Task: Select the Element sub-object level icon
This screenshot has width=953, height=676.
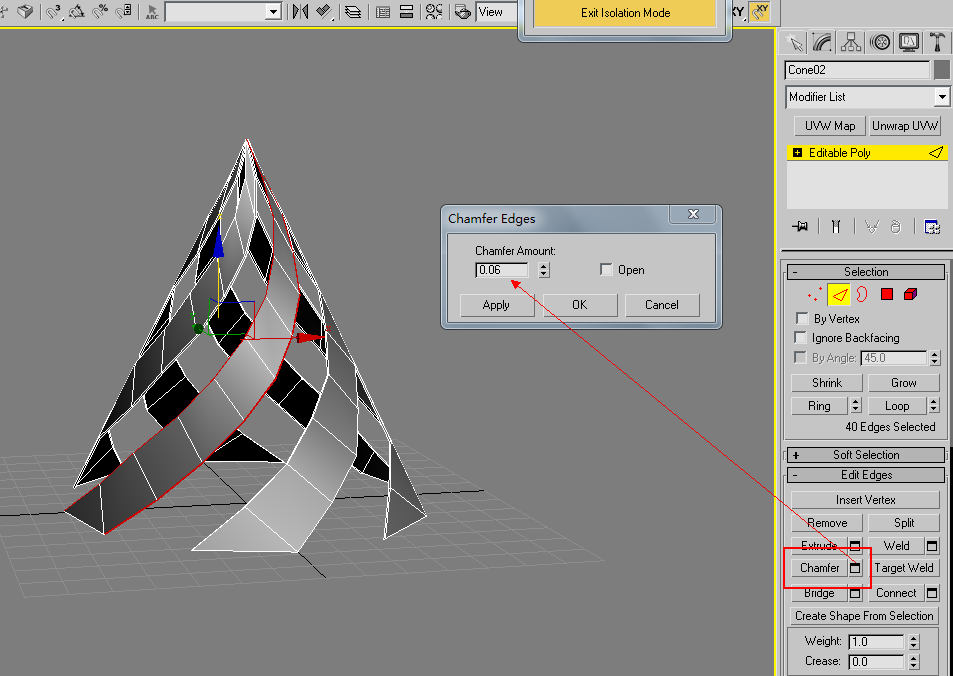Action: (909, 294)
